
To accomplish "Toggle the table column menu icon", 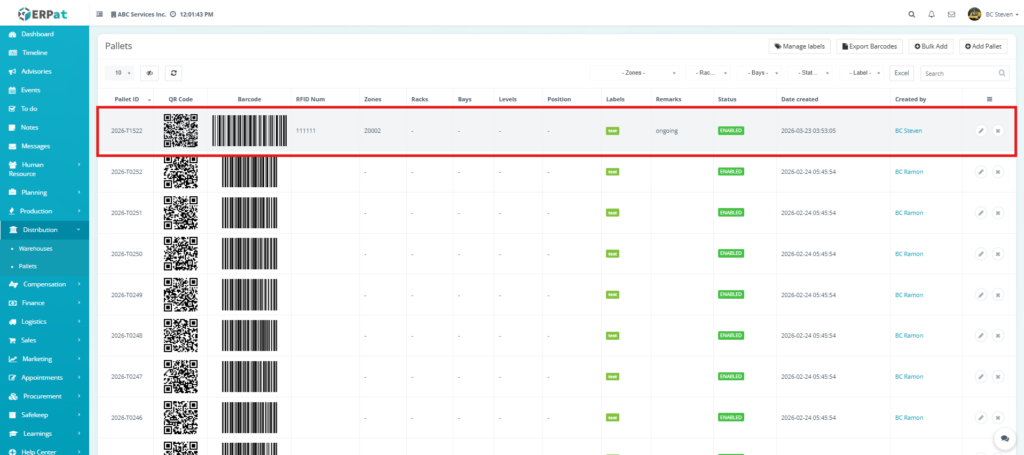I will click(x=989, y=99).
